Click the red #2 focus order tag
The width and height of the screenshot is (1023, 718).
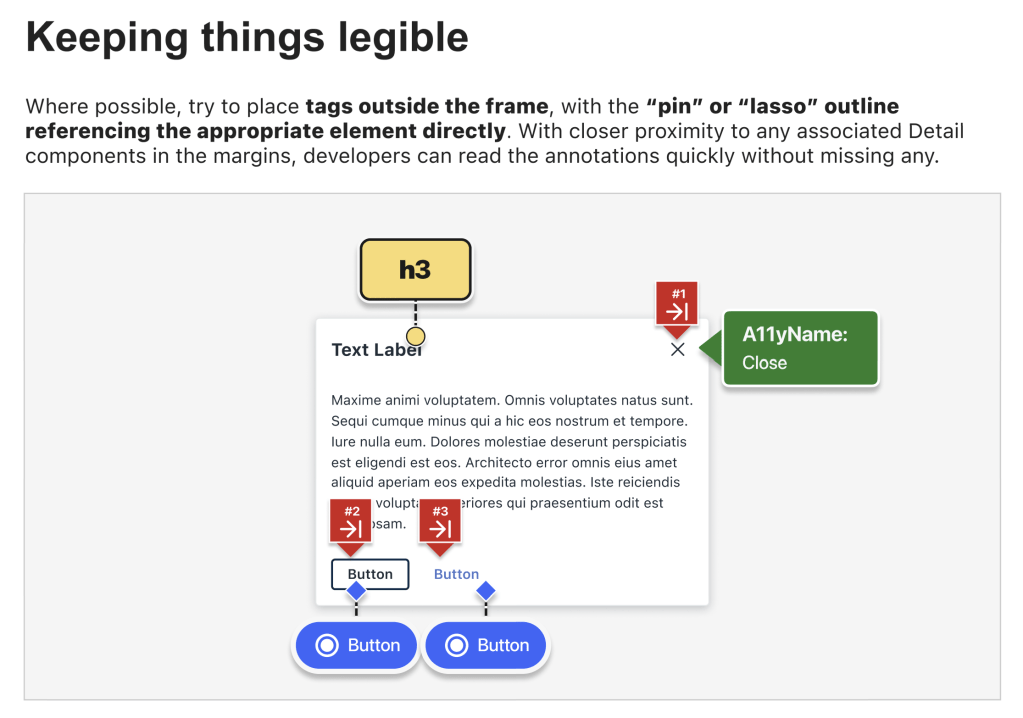tap(351, 522)
